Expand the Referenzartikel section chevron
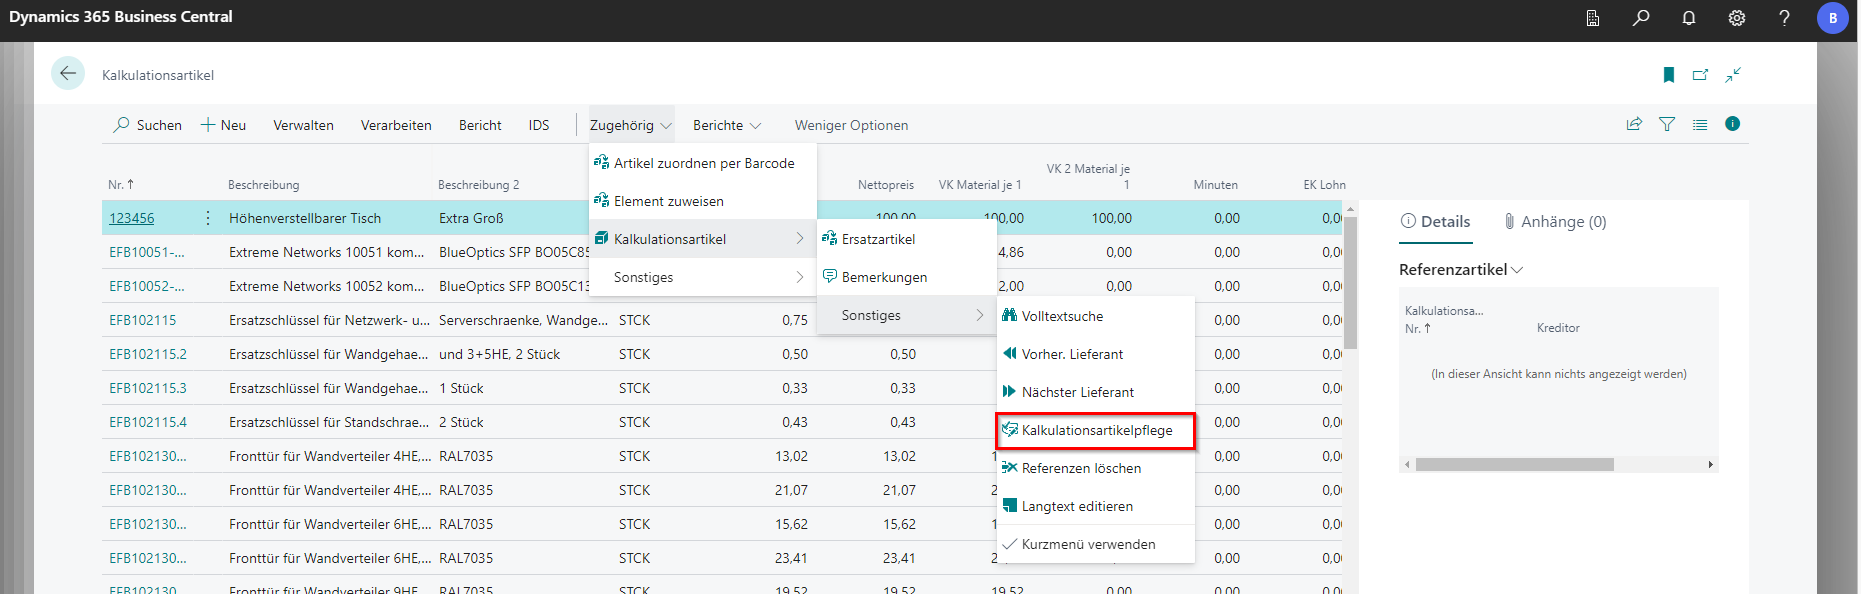1861x594 pixels. pos(1517,270)
